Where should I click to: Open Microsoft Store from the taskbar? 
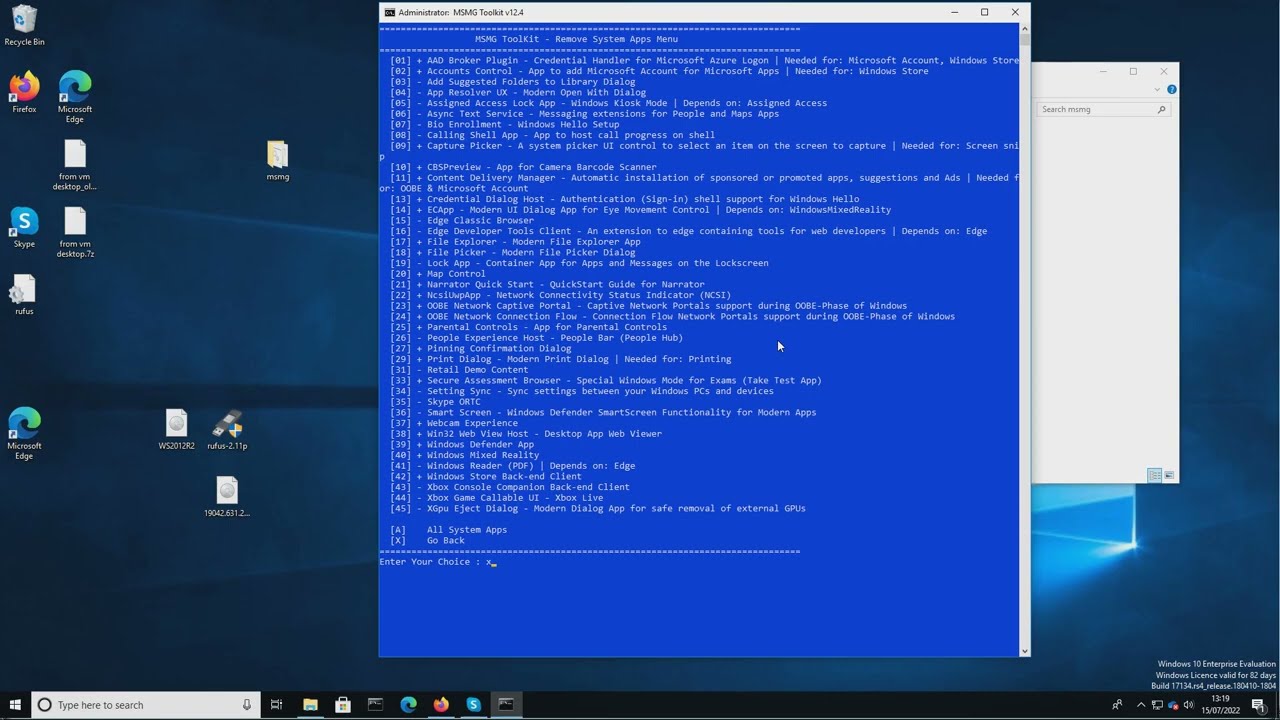click(343, 705)
